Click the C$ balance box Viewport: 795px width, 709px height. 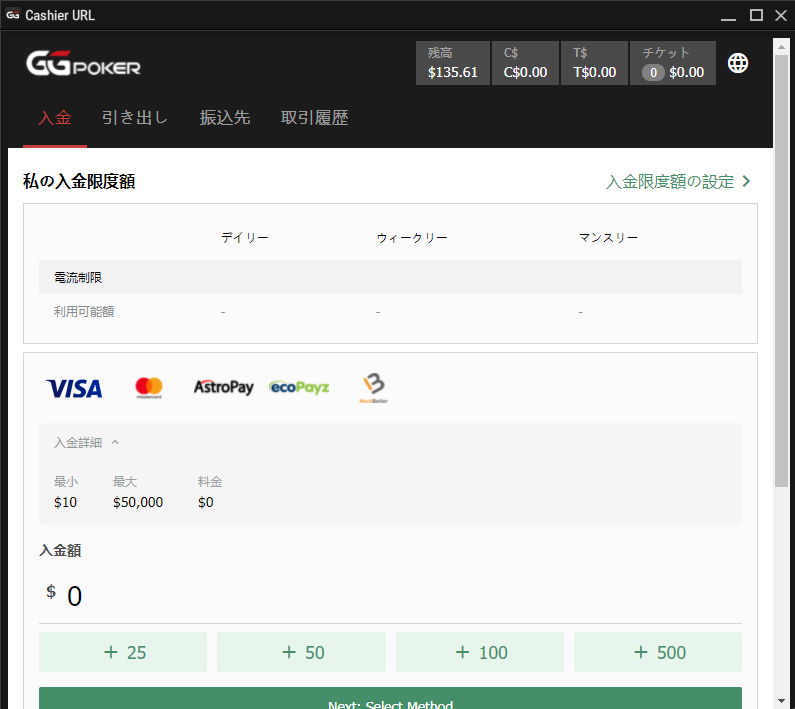525,63
